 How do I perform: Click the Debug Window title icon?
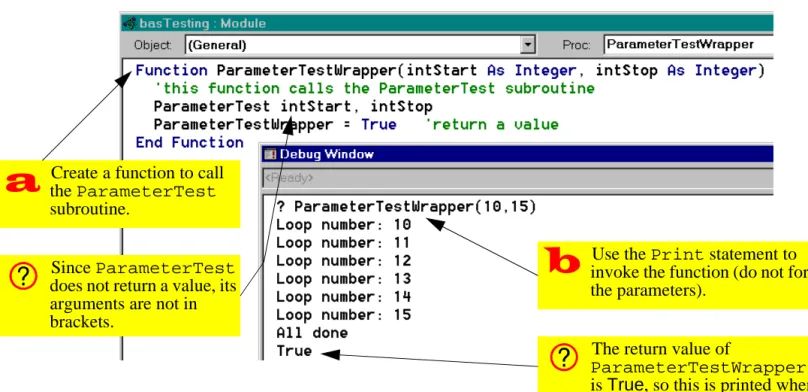271,154
